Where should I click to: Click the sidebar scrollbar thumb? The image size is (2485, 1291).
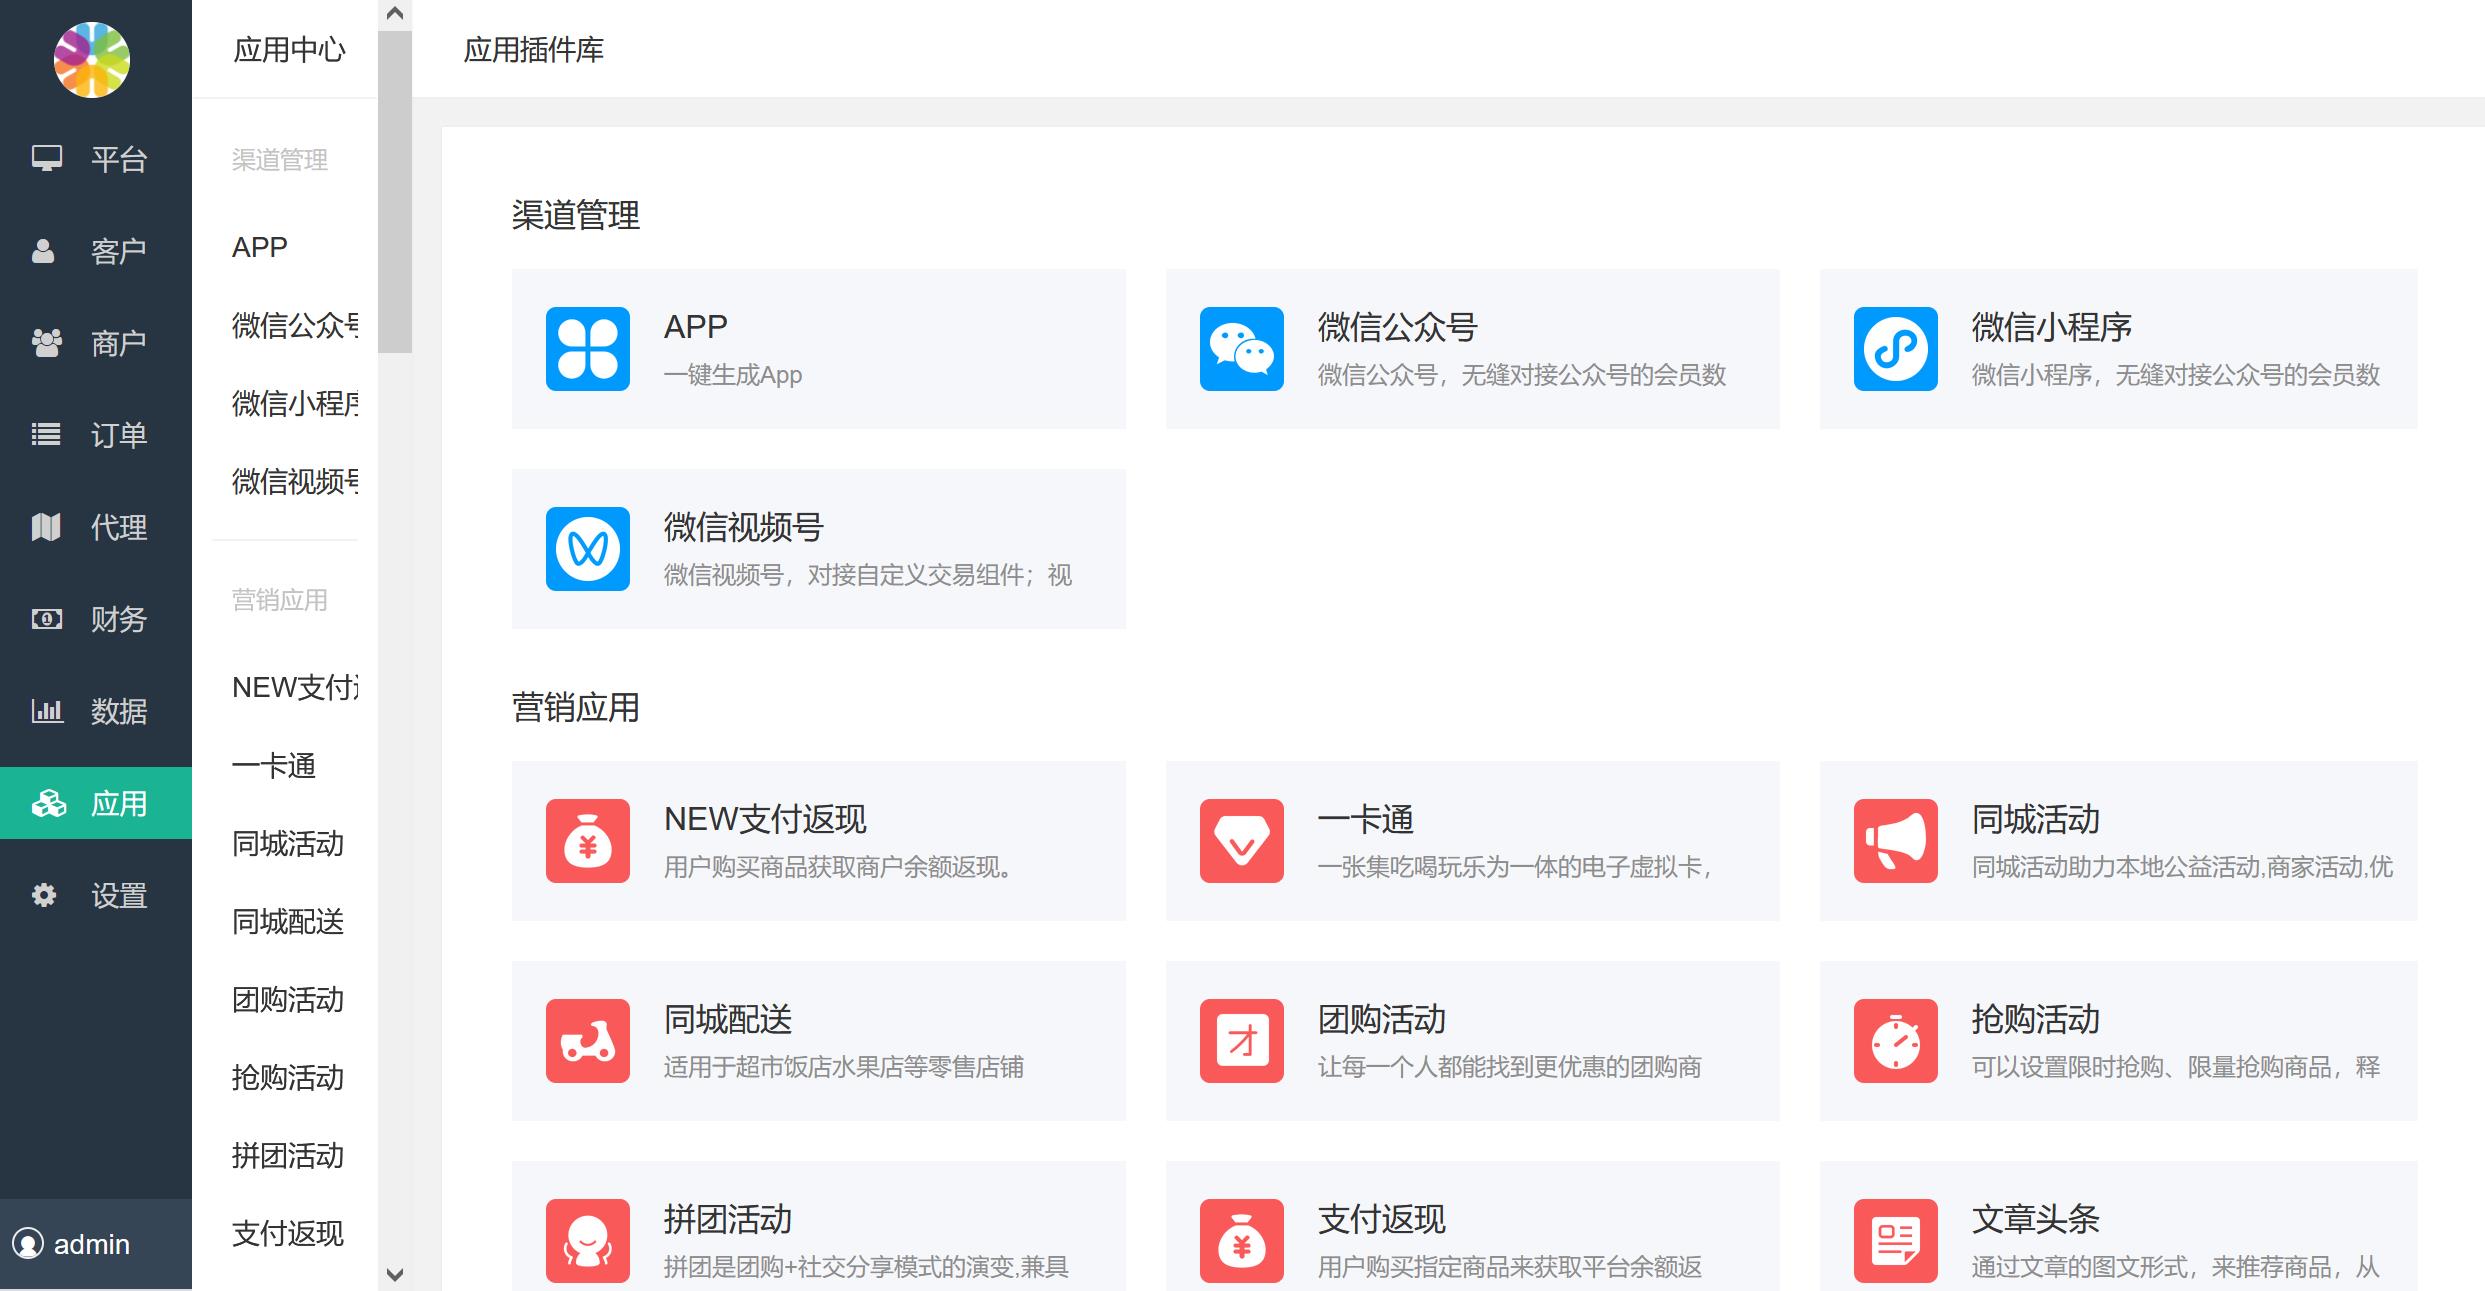pos(395,190)
